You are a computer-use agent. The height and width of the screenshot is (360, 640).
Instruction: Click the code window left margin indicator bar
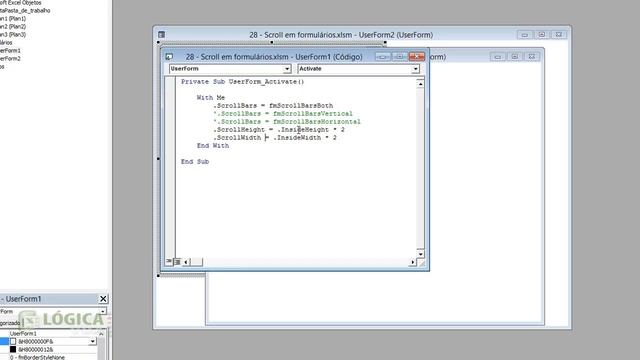(x=170, y=167)
